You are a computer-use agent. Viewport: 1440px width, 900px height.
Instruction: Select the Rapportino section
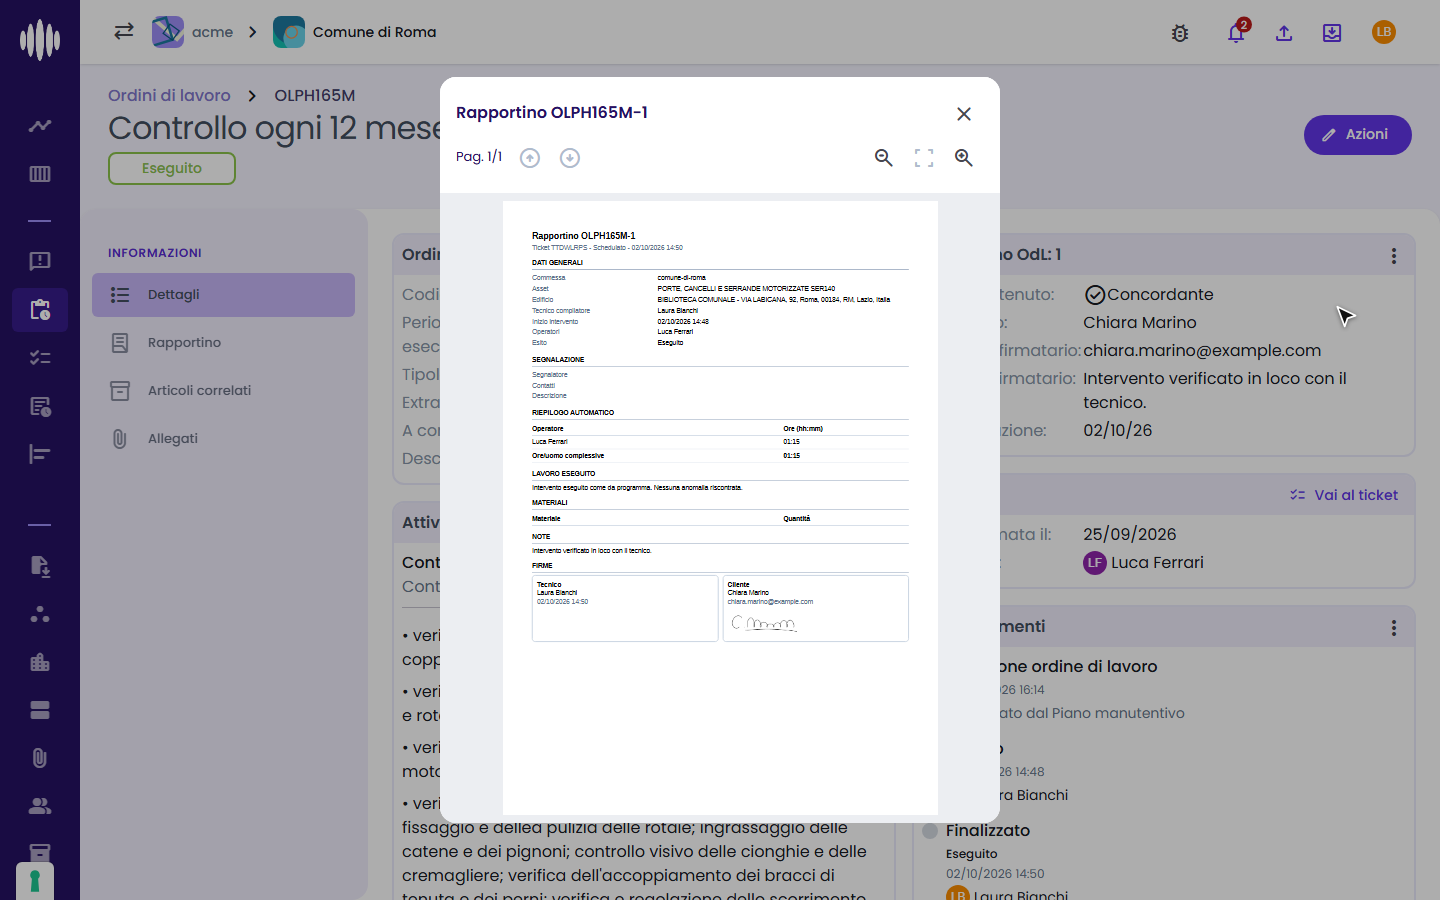[223, 343]
